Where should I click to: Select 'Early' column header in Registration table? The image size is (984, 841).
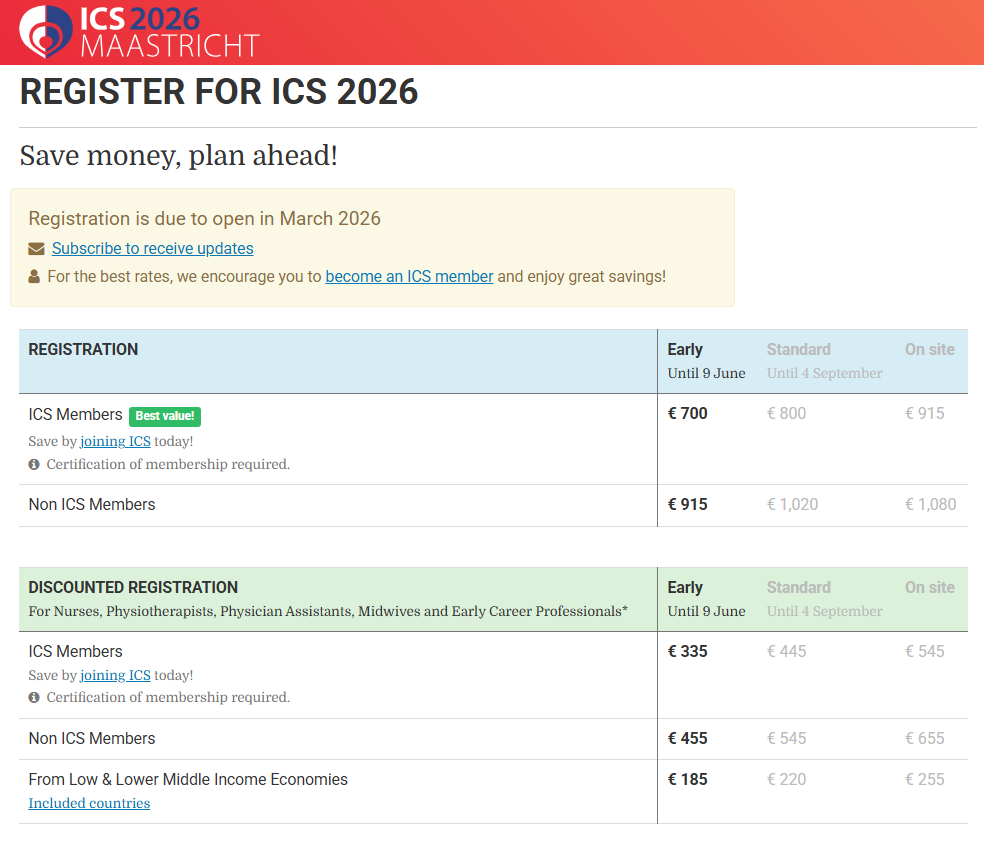click(x=685, y=350)
